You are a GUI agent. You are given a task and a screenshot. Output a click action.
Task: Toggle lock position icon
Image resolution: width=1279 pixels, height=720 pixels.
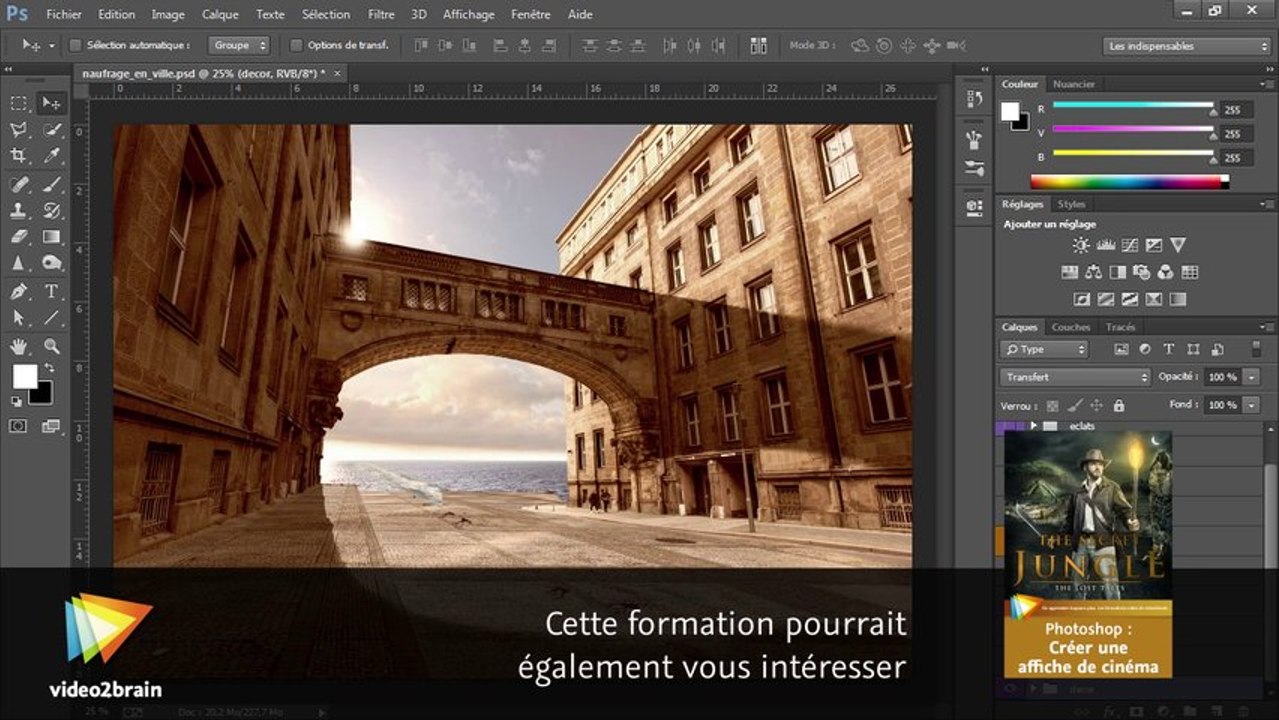point(1096,406)
